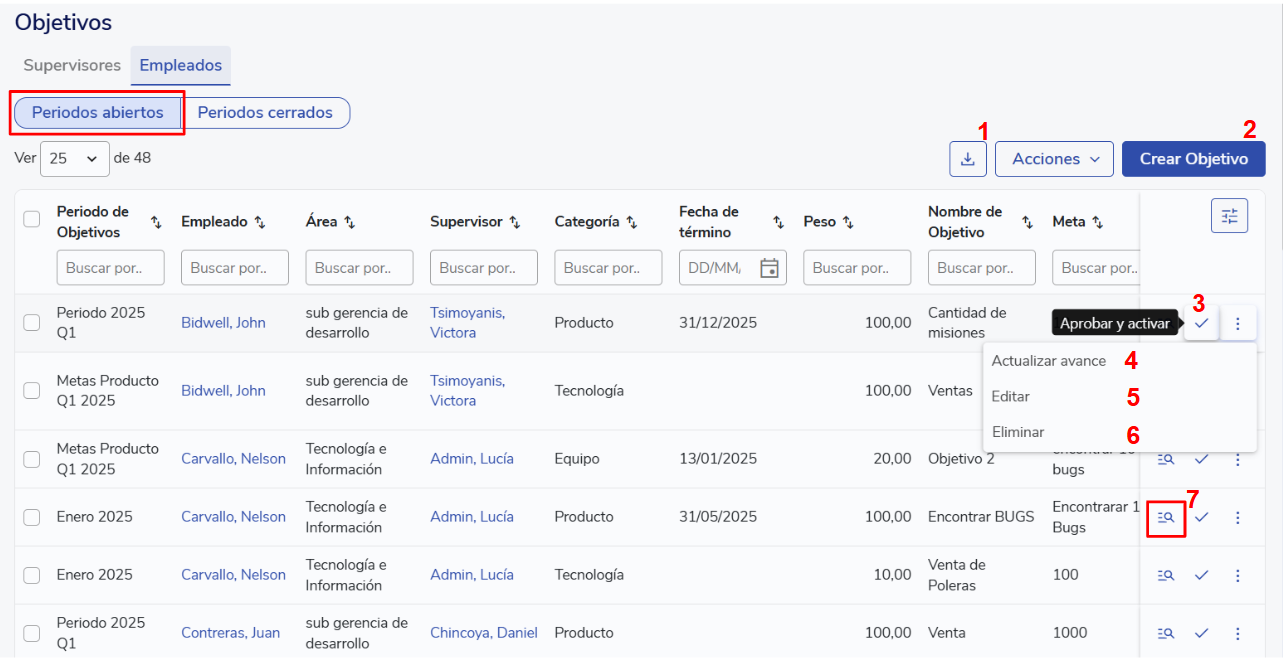Viewport: 1283px width, 662px height.
Task: Click the Crear Objetivo button
Action: point(1193,159)
